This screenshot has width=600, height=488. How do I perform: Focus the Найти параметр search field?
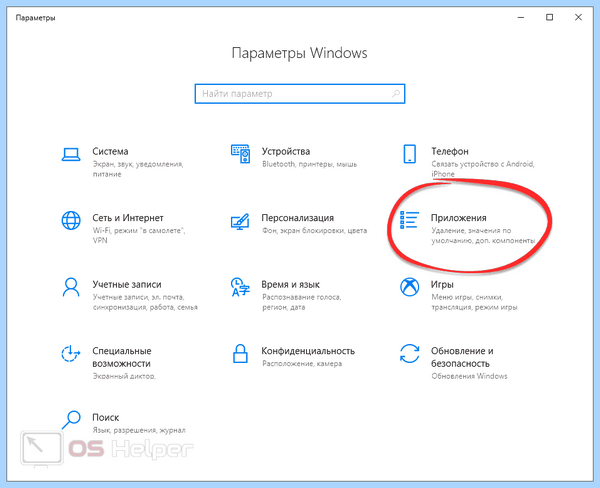[300, 94]
